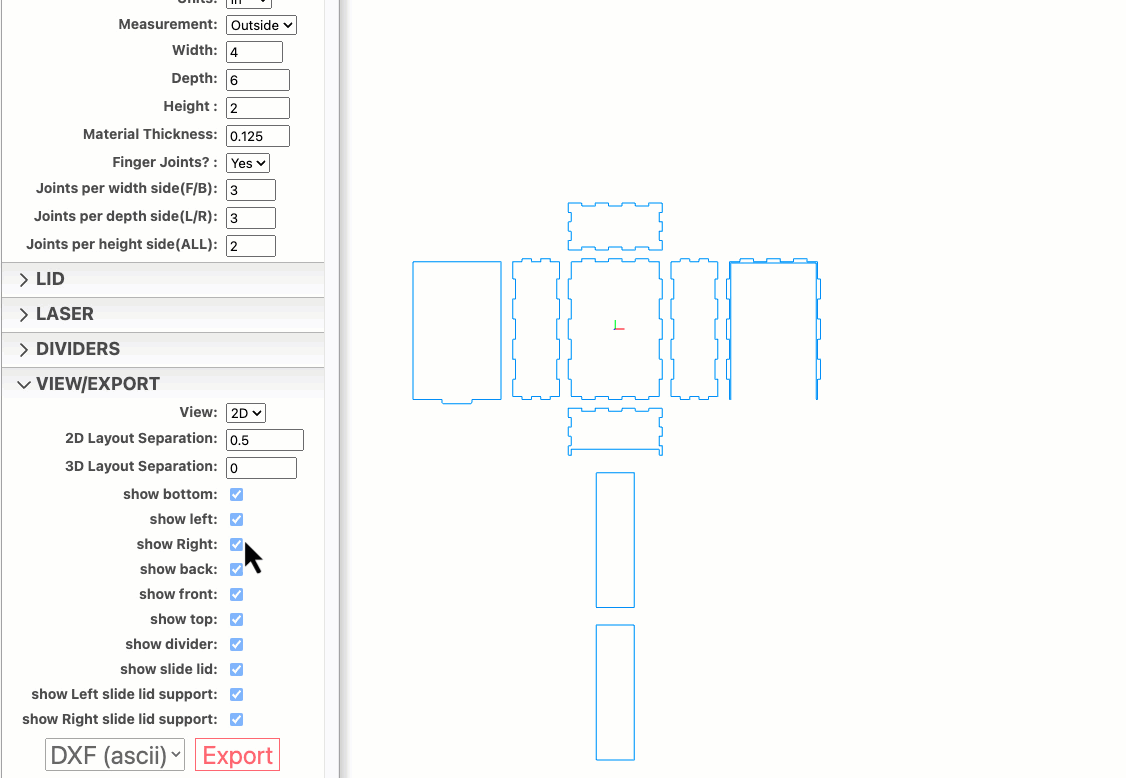Open the Measurement dropdown
1126x778 pixels.
point(261,25)
